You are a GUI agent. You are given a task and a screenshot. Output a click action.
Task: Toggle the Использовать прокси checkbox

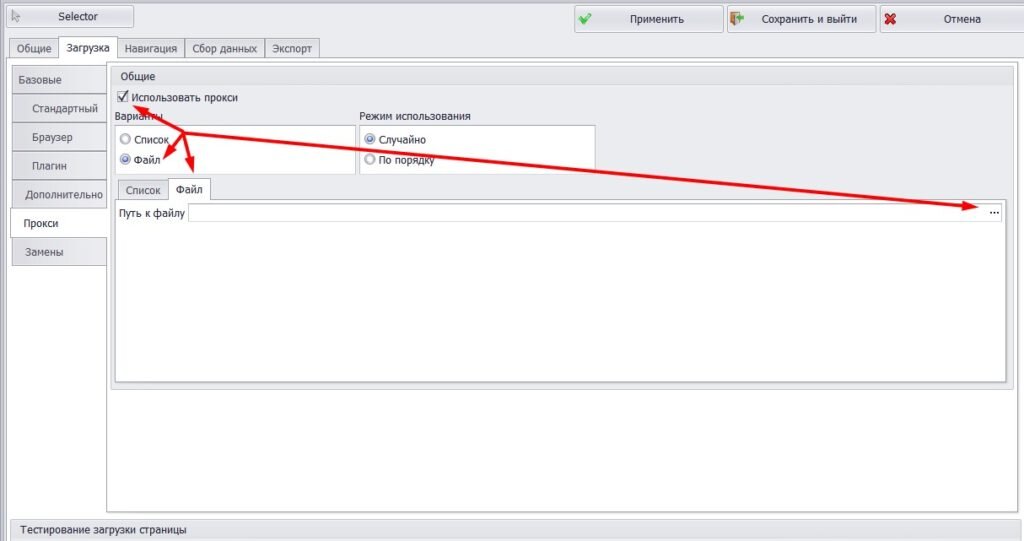click(x=123, y=97)
